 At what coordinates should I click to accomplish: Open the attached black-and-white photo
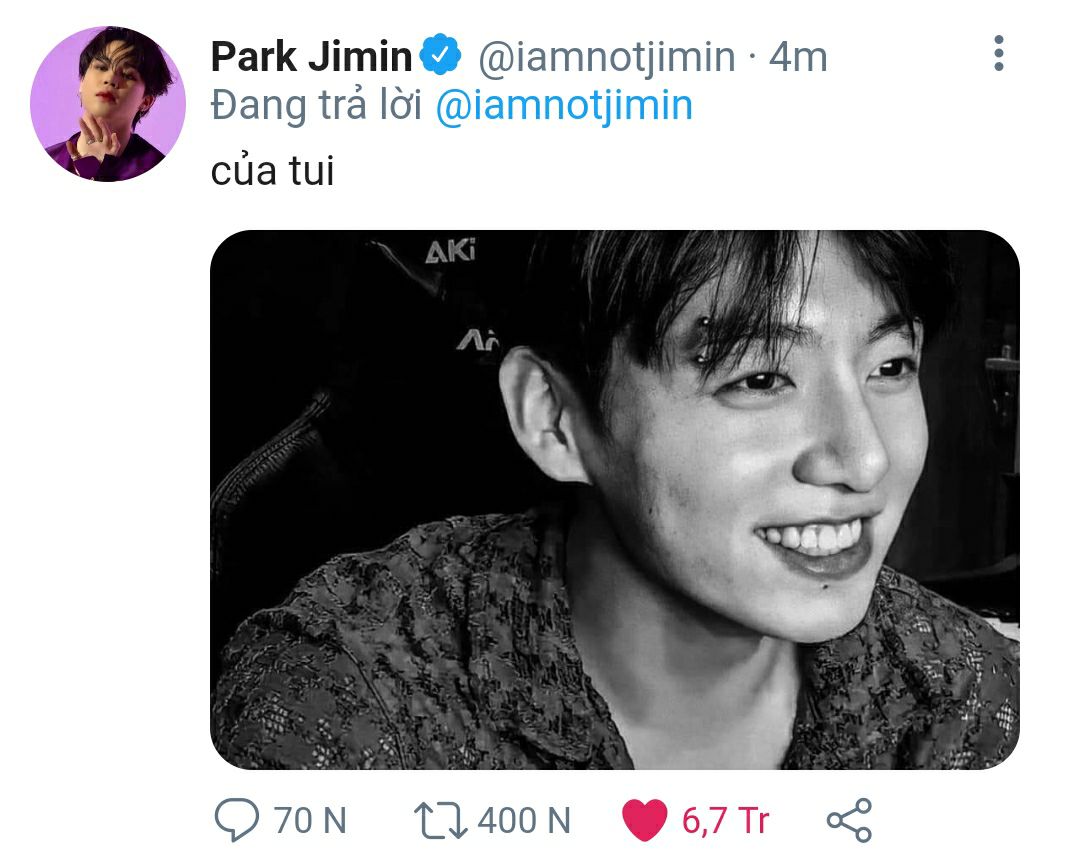614,499
